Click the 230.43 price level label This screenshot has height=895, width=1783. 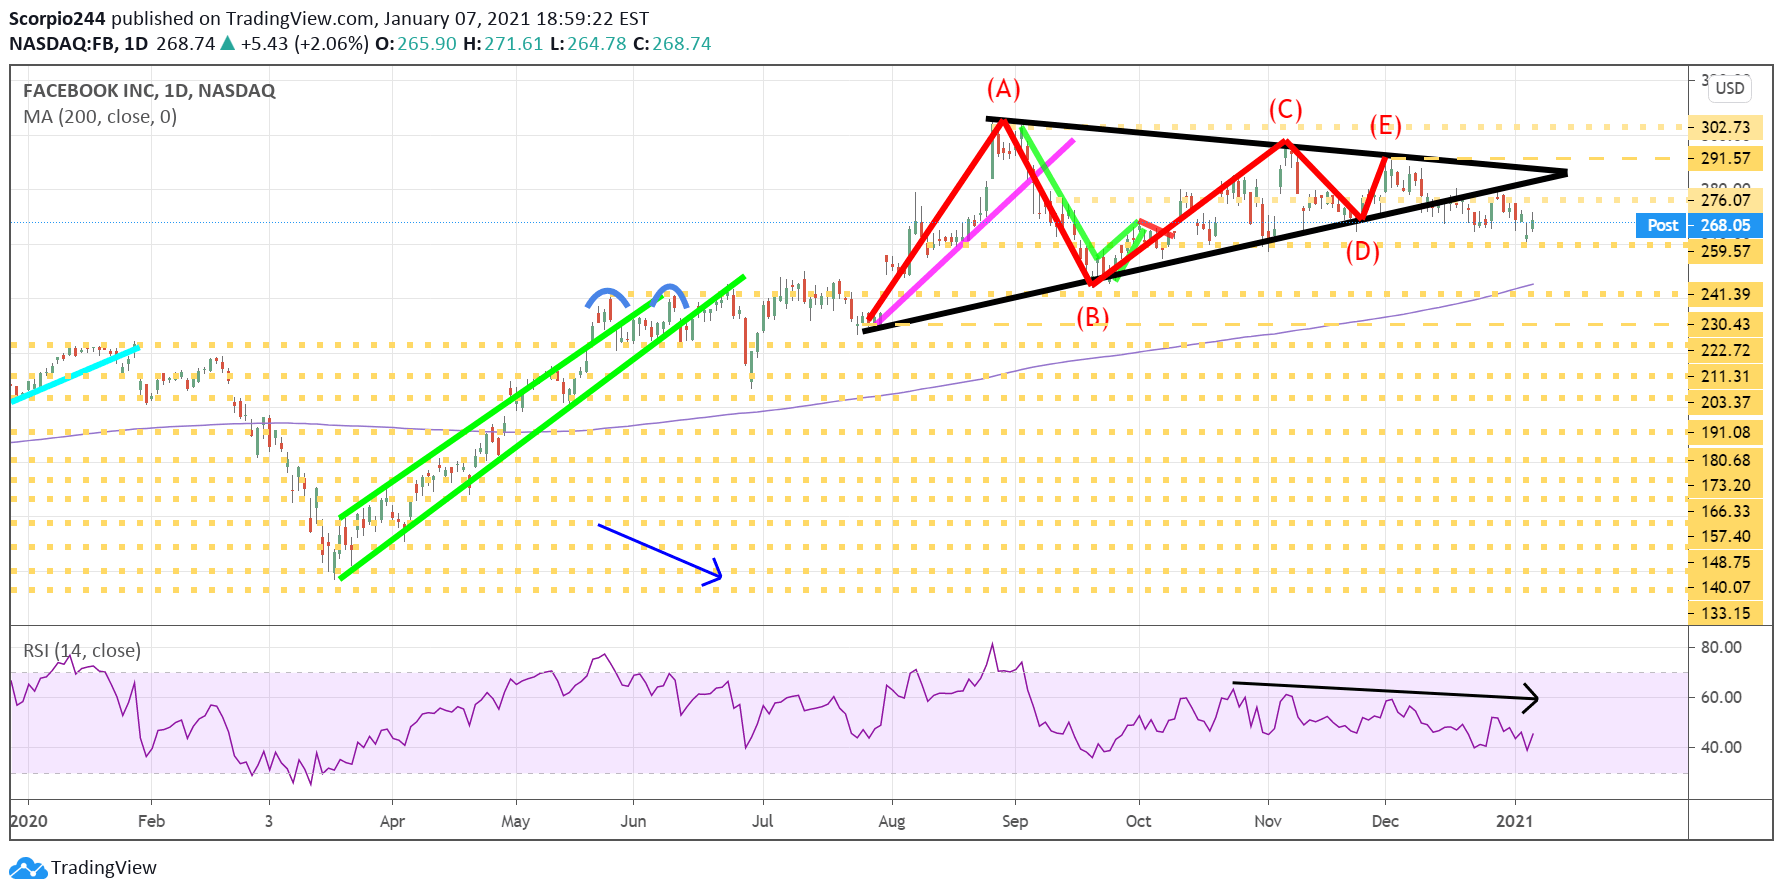pyautogui.click(x=1725, y=324)
